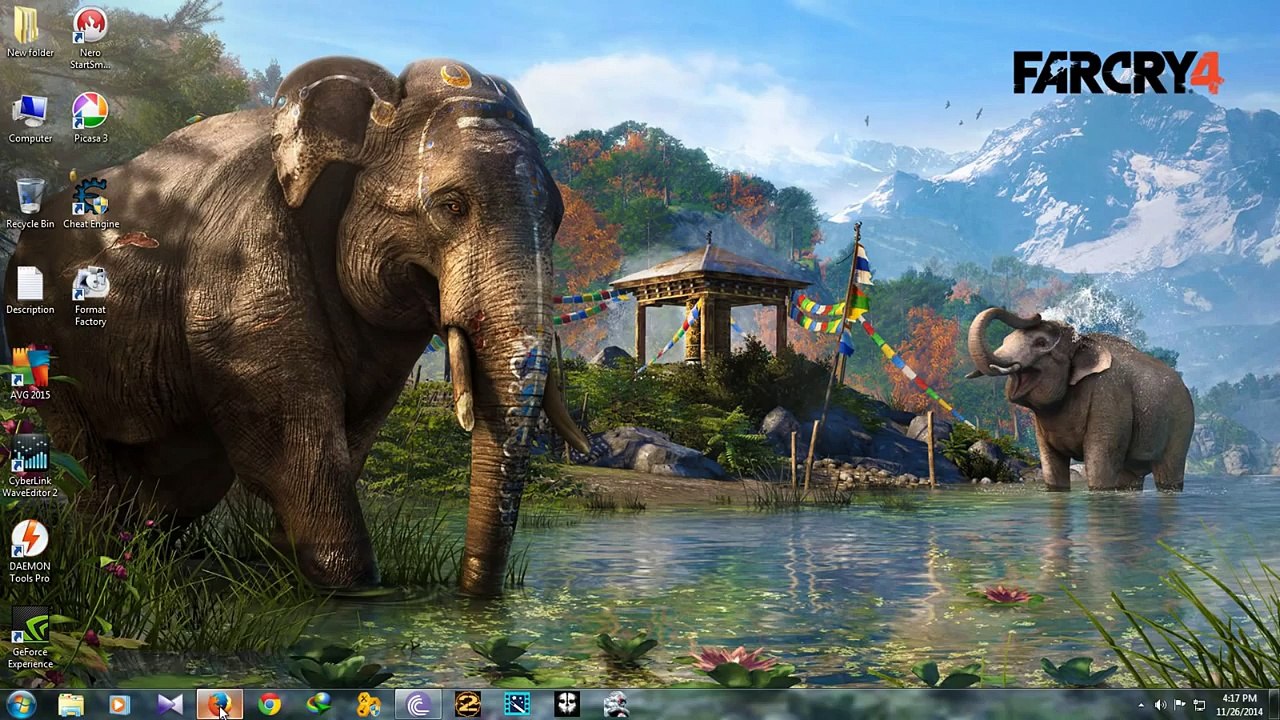The width and height of the screenshot is (1280, 720).
Task: Open the network connection tray icon
Action: (x=1199, y=705)
